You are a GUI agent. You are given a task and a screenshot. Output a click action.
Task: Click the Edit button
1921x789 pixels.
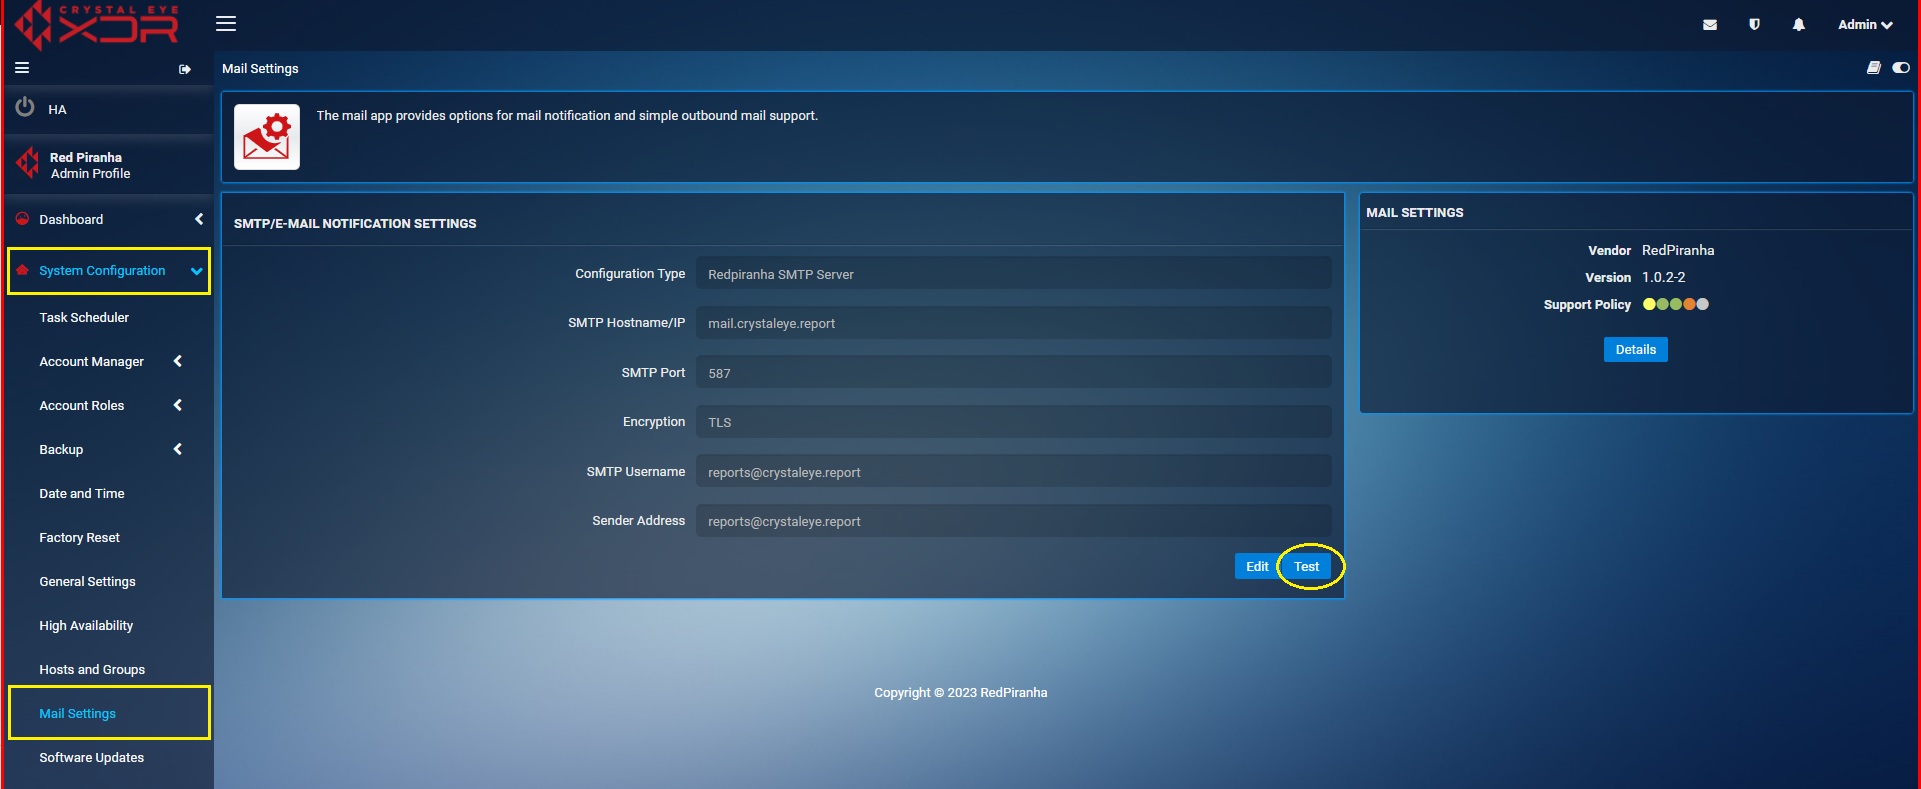pos(1257,566)
